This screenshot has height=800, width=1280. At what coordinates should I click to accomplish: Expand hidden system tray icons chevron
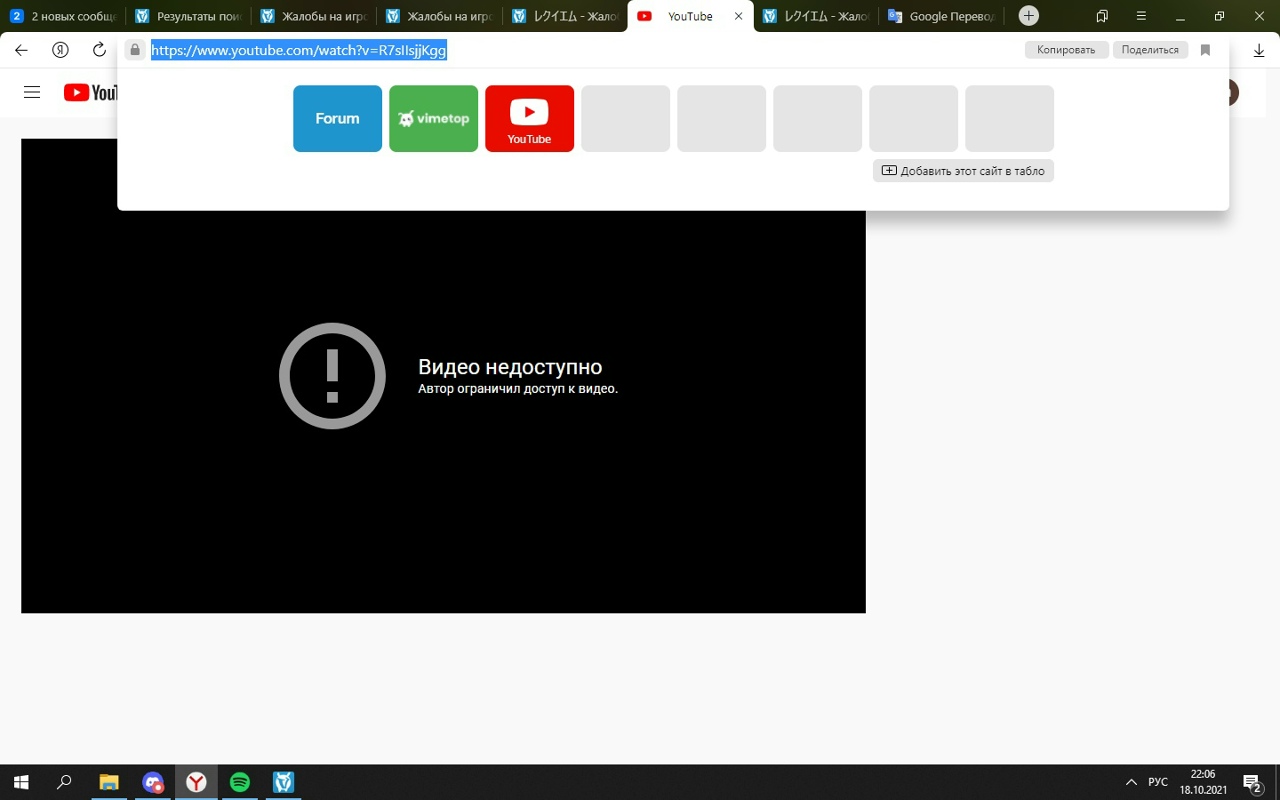point(1131,782)
